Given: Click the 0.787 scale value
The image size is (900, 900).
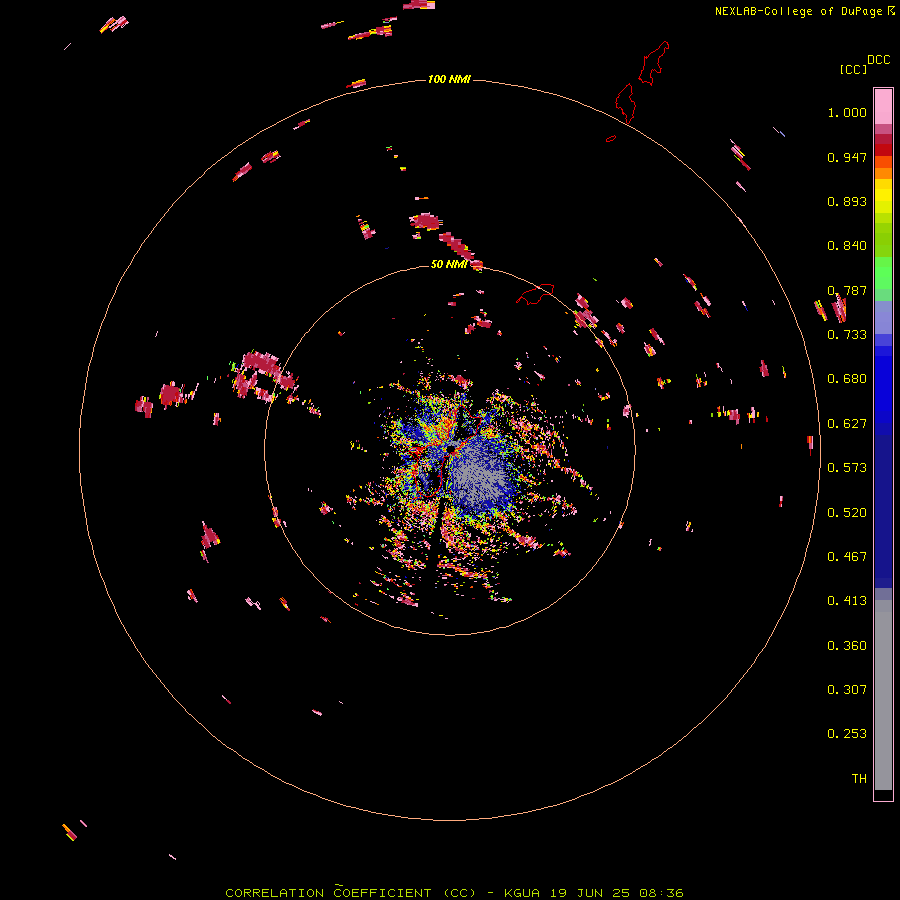Looking at the screenshot, I should coord(847,290).
